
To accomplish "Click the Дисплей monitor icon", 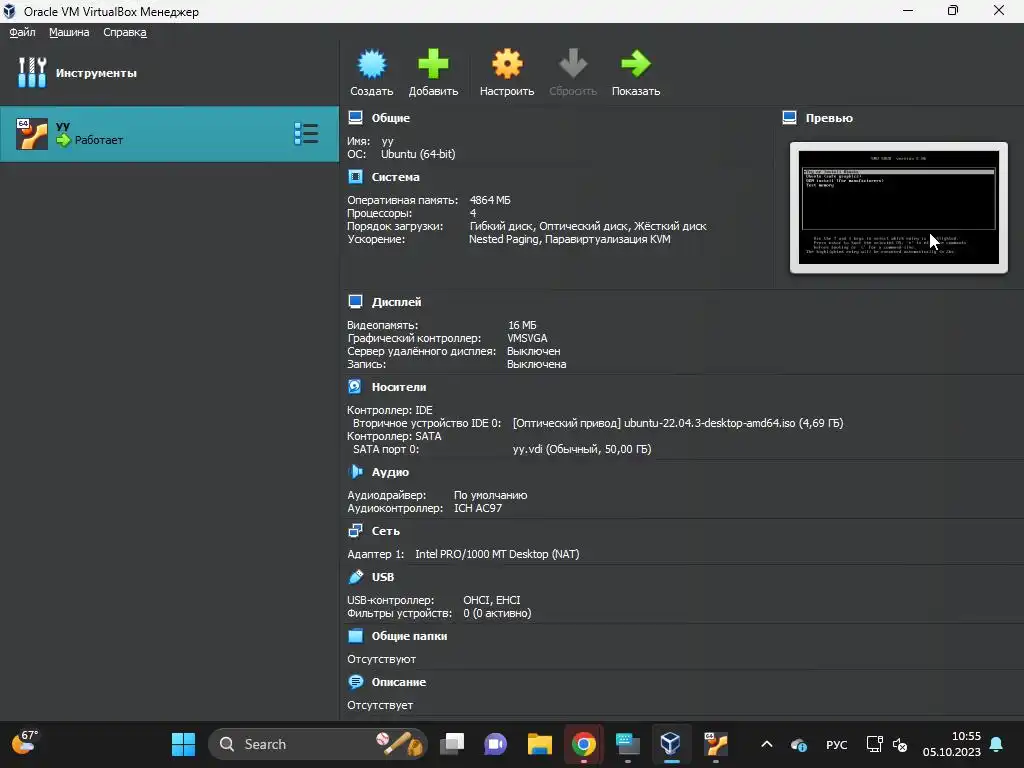I will point(355,302).
